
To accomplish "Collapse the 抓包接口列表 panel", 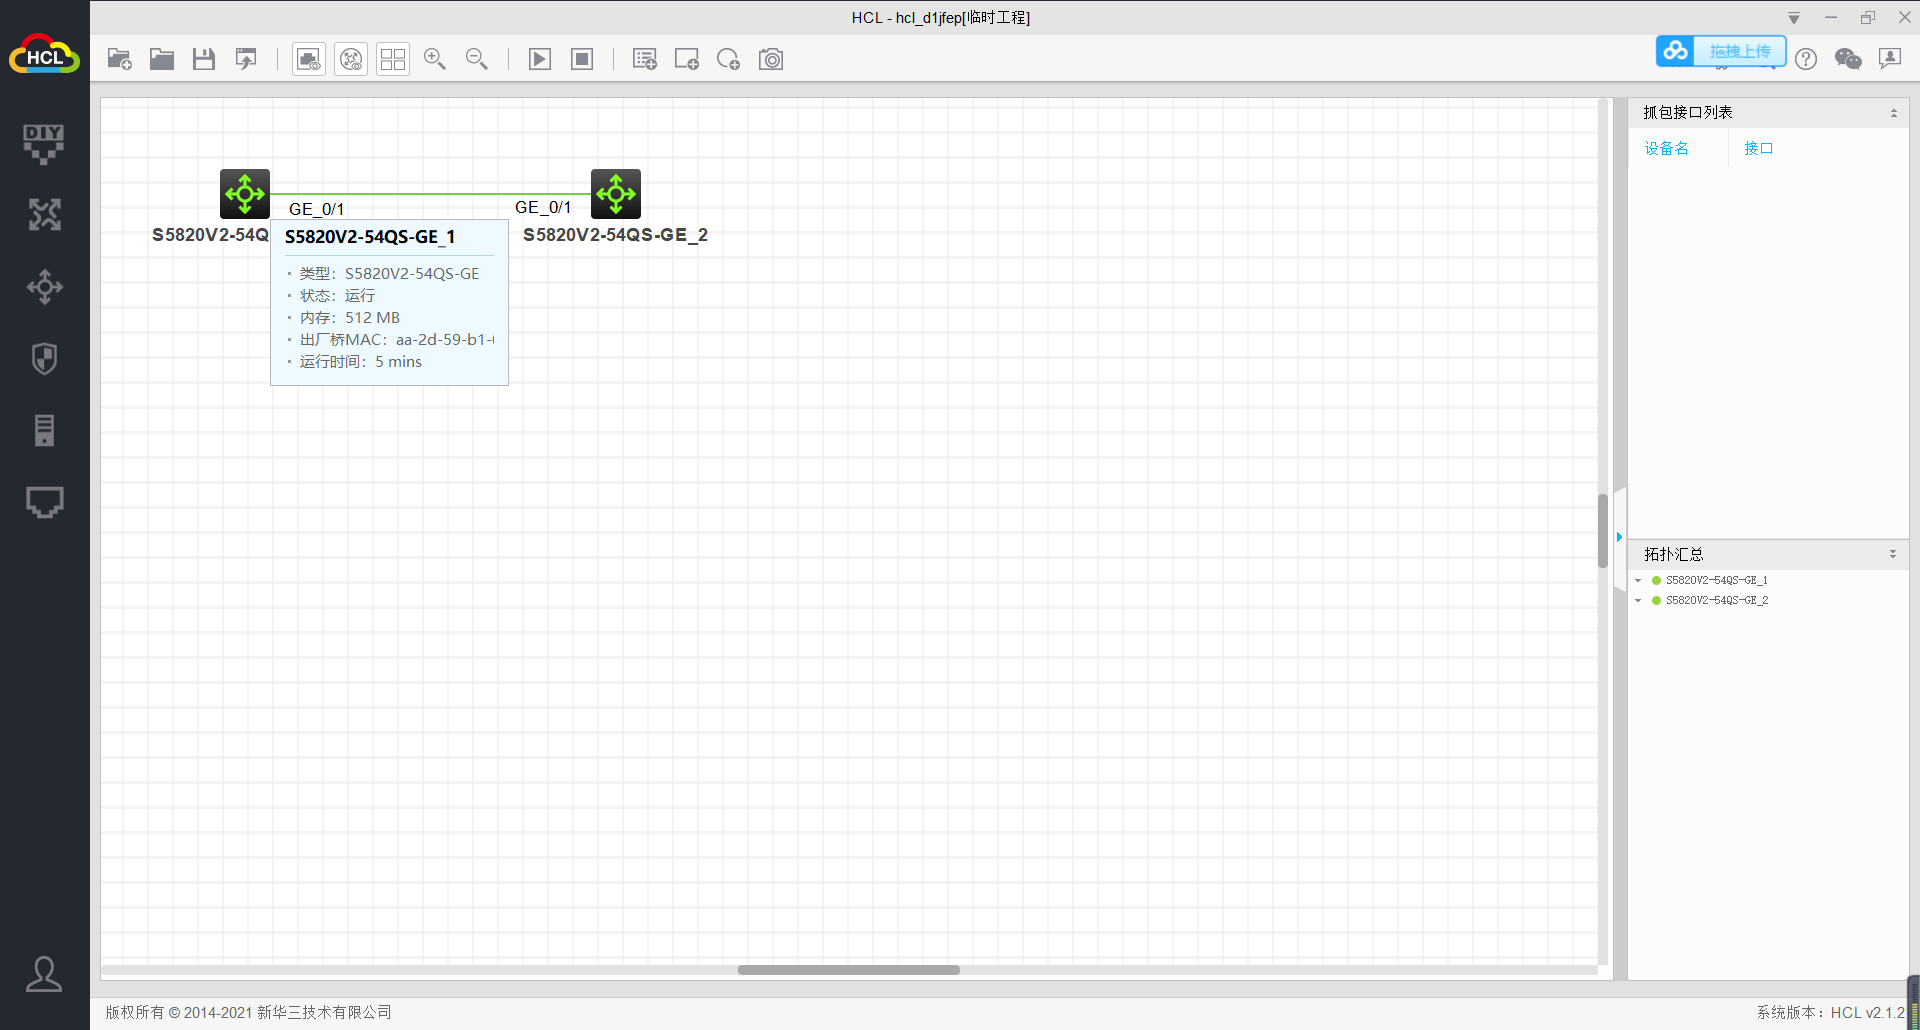I will [x=1893, y=113].
